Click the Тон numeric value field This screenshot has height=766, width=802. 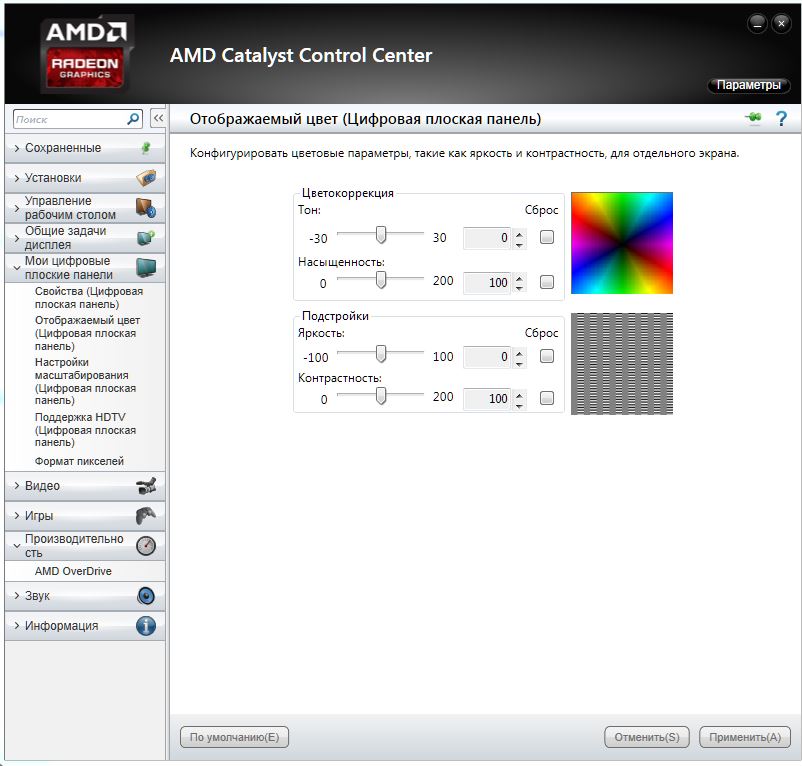coord(488,238)
